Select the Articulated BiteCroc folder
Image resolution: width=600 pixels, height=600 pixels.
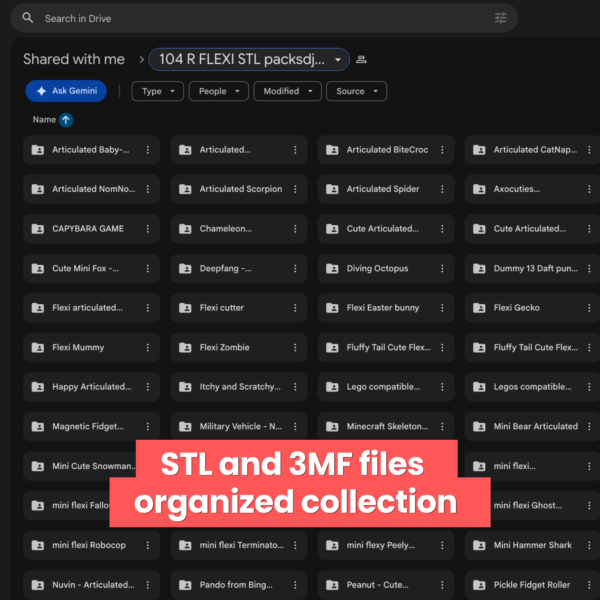[x=386, y=150]
